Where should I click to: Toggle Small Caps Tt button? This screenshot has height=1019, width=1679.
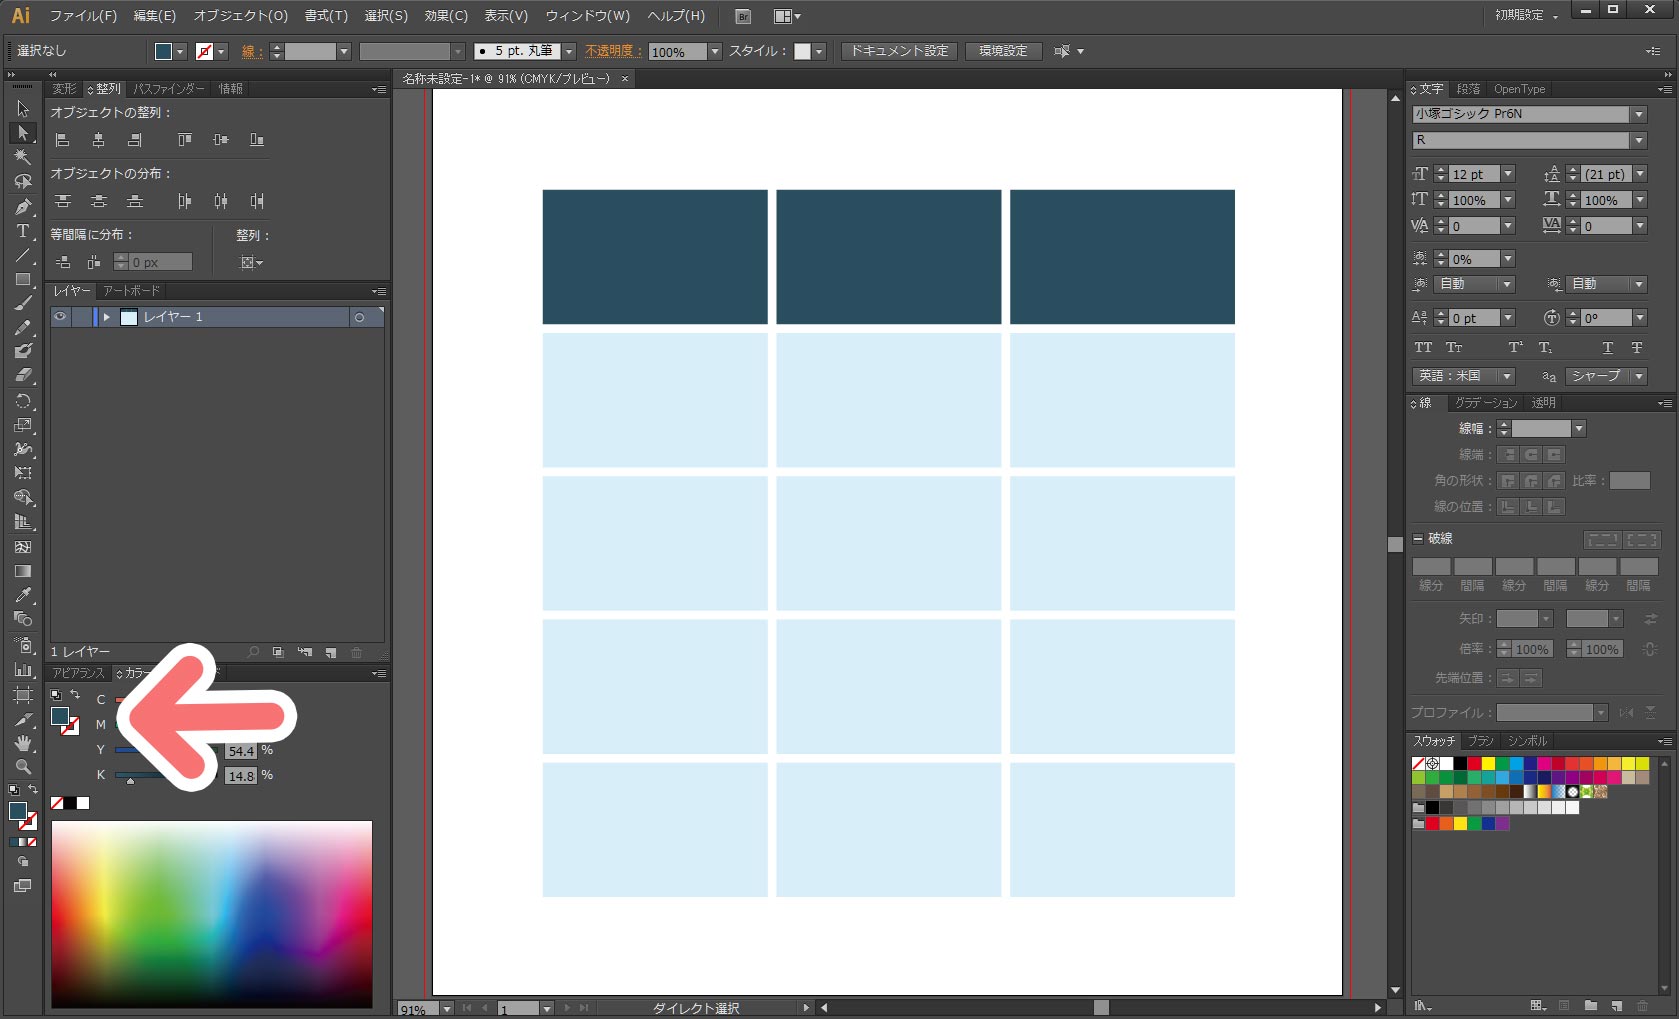click(1454, 348)
